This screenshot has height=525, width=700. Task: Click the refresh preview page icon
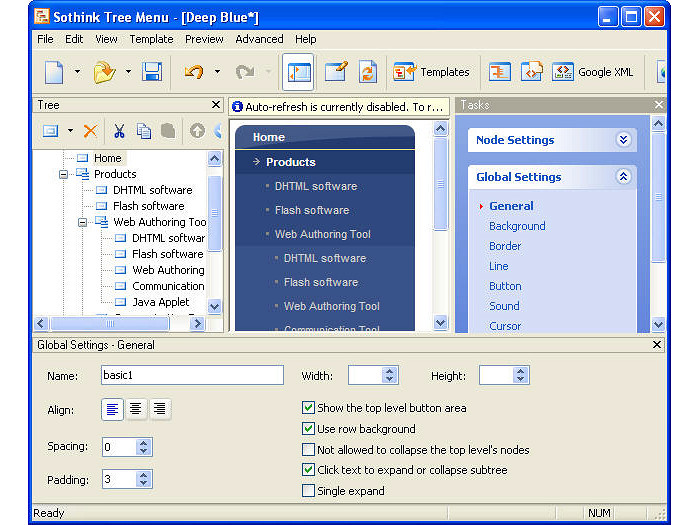(x=367, y=72)
